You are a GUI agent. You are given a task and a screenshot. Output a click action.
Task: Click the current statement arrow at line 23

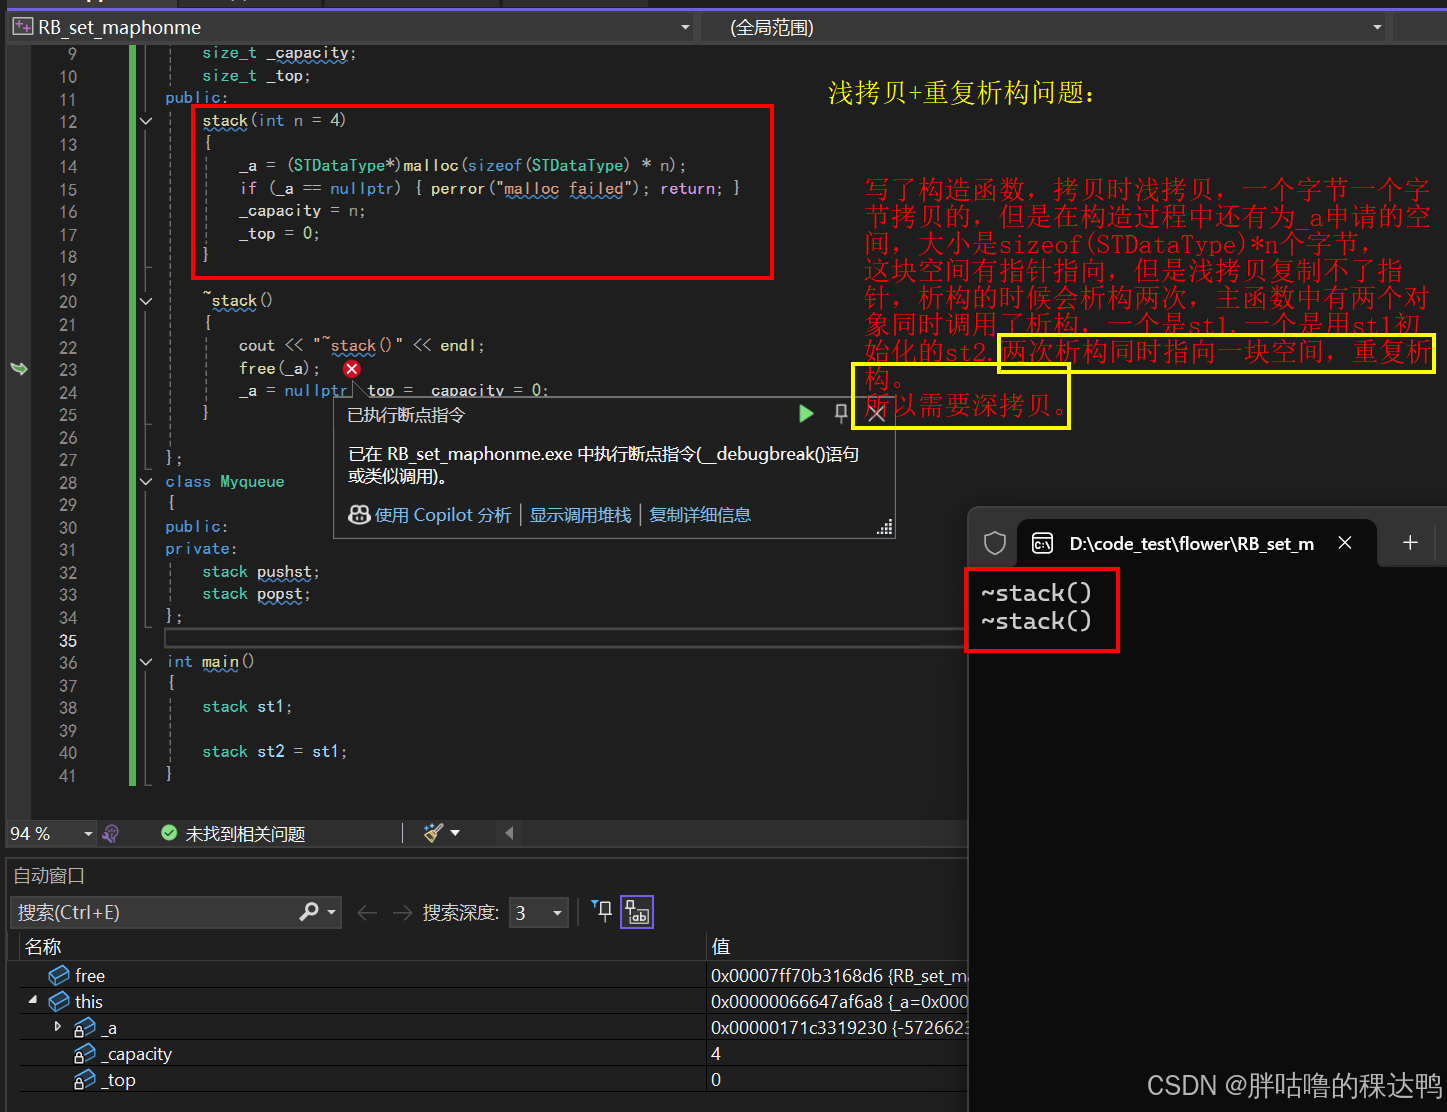(18, 369)
